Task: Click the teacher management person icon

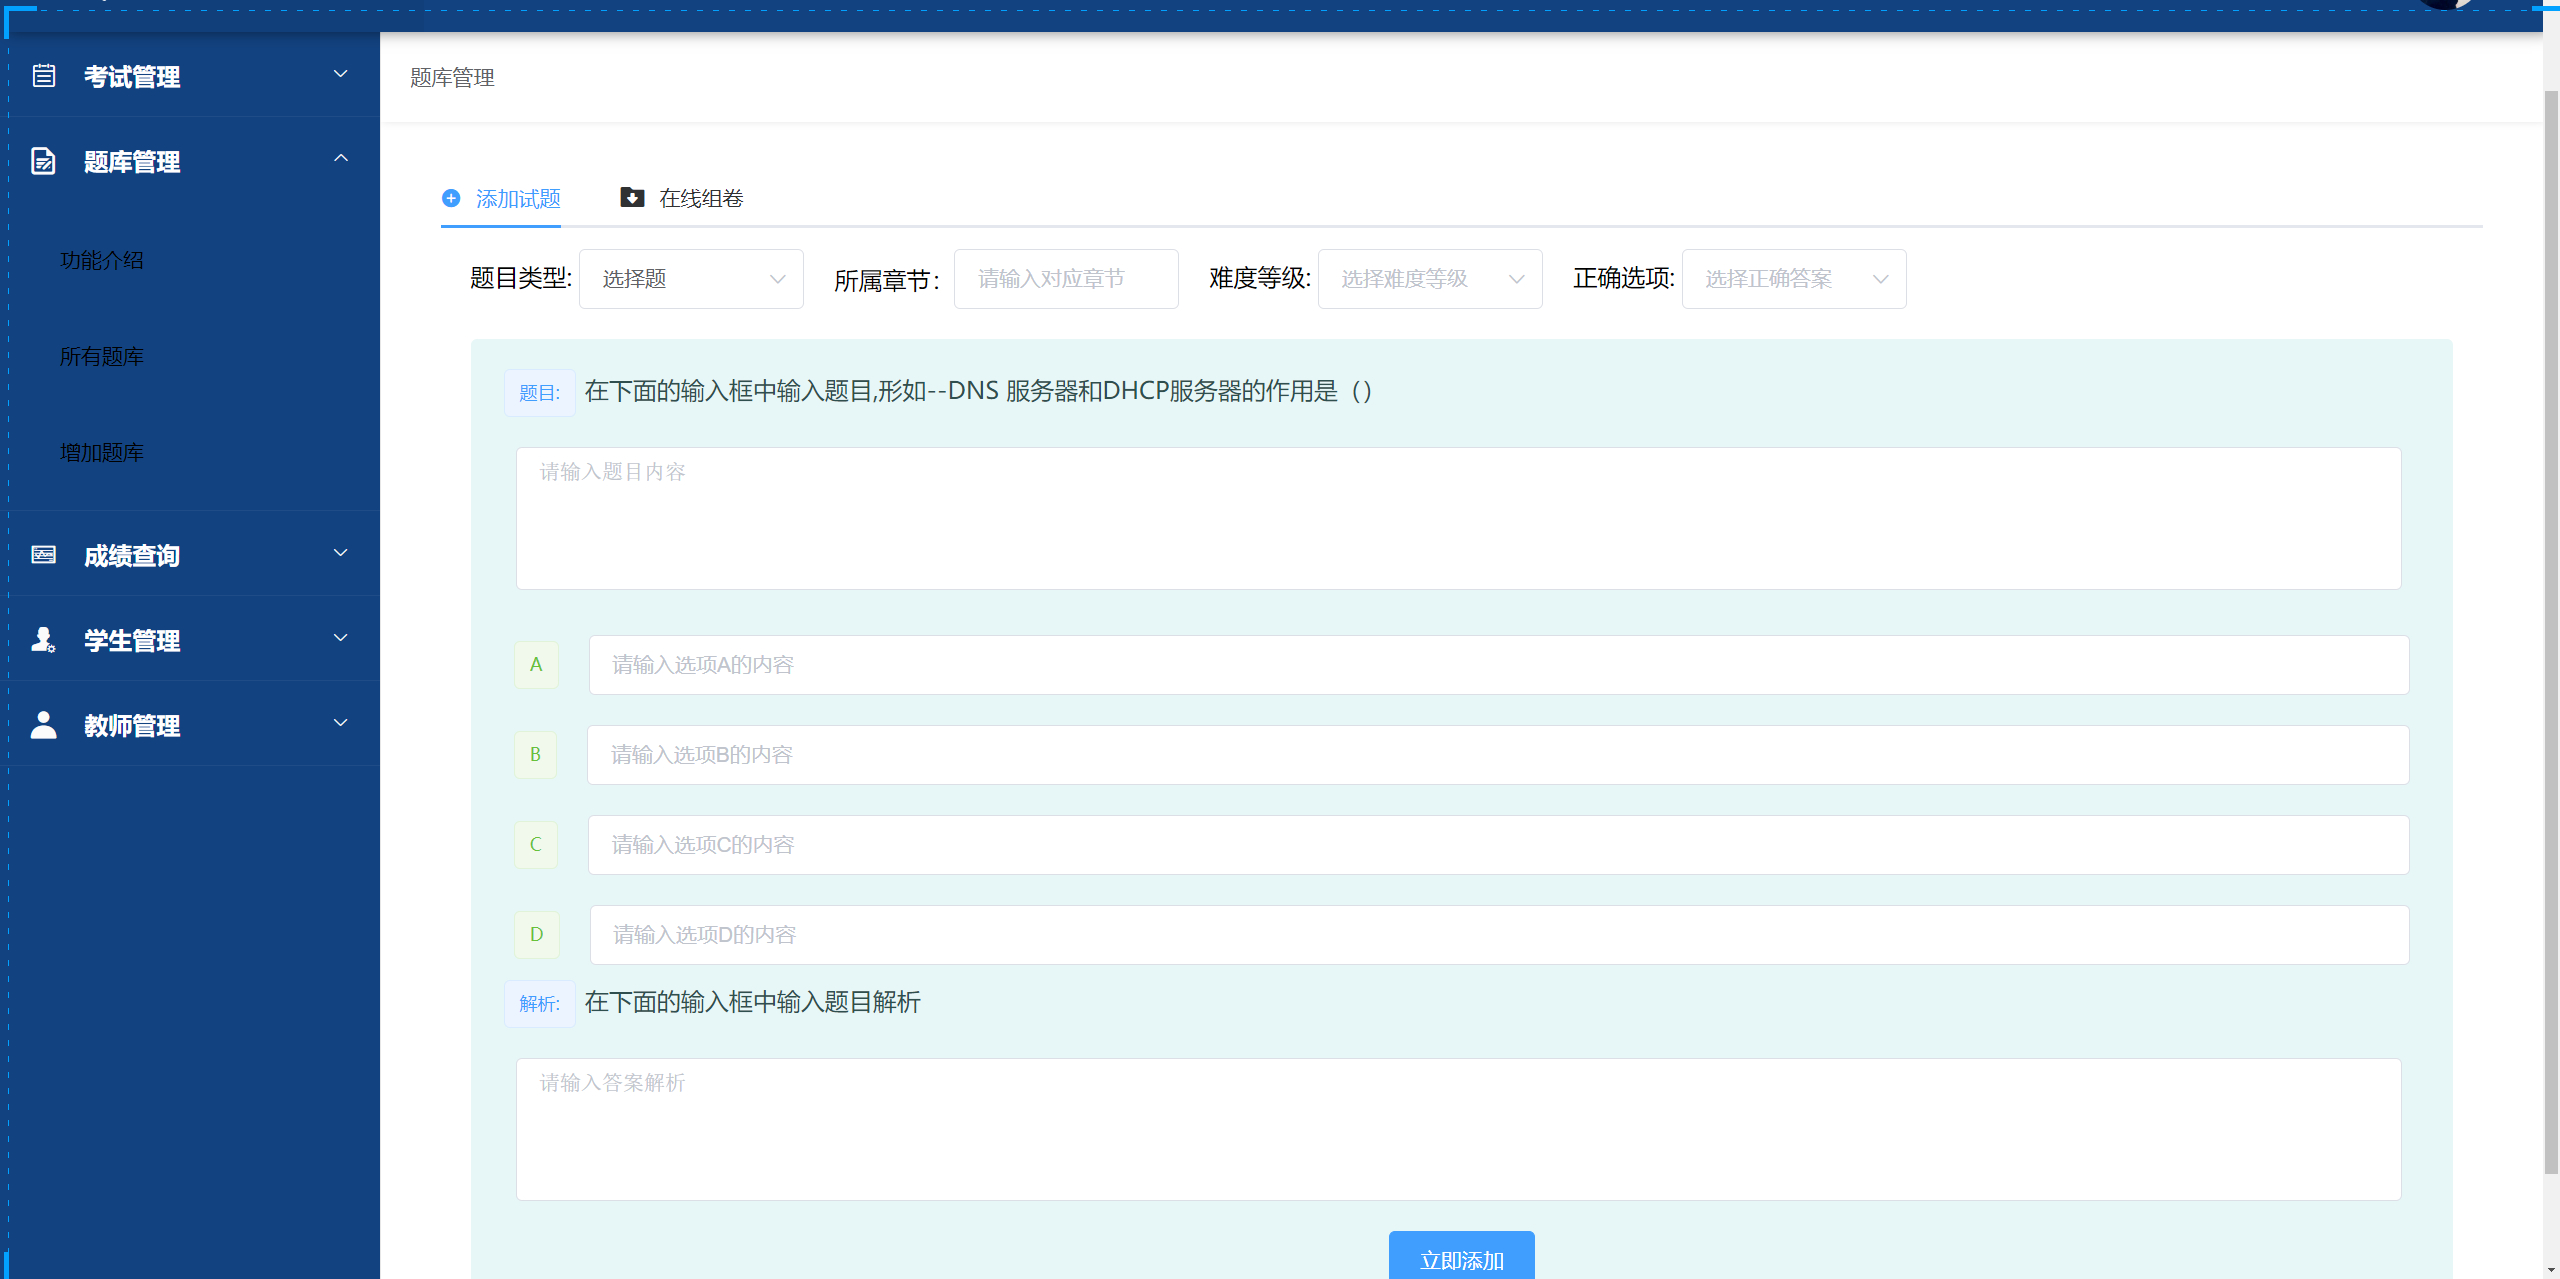Action: click(44, 725)
